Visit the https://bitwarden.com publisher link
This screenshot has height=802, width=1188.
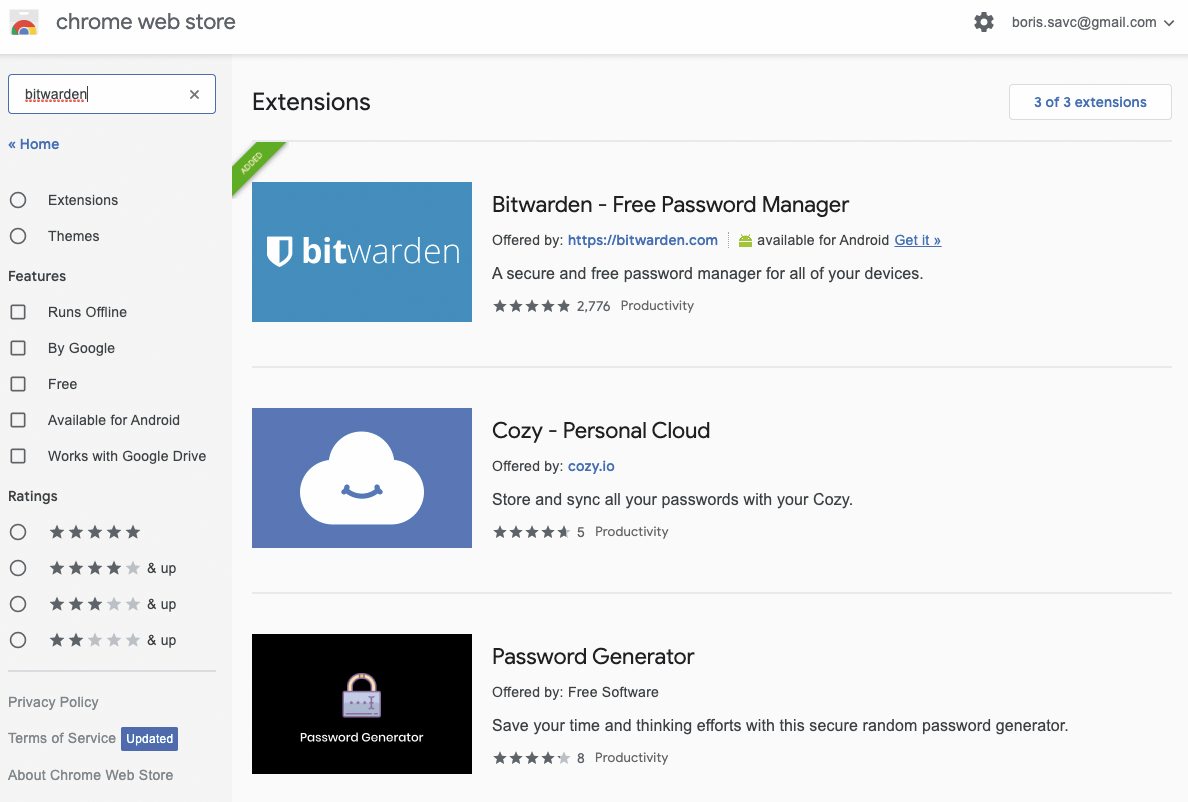click(642, 240)
